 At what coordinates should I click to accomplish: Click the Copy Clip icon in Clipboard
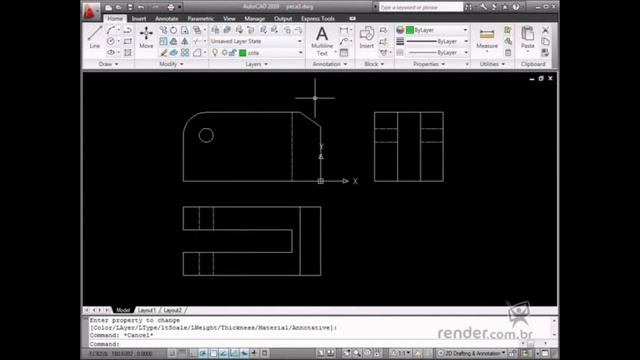click(x=545, y=41)
